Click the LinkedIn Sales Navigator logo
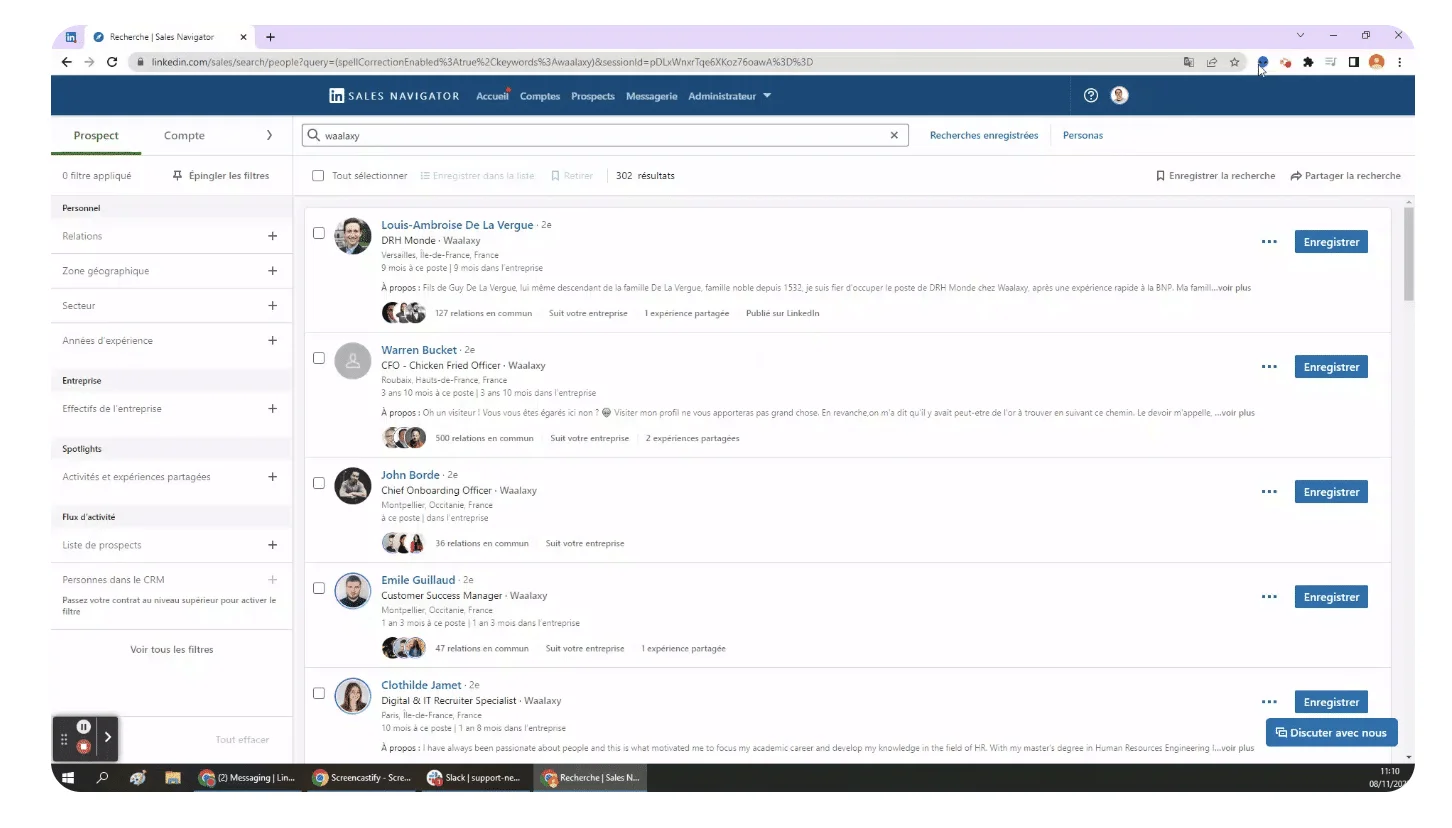The image size is (1452, 828). 394,96
